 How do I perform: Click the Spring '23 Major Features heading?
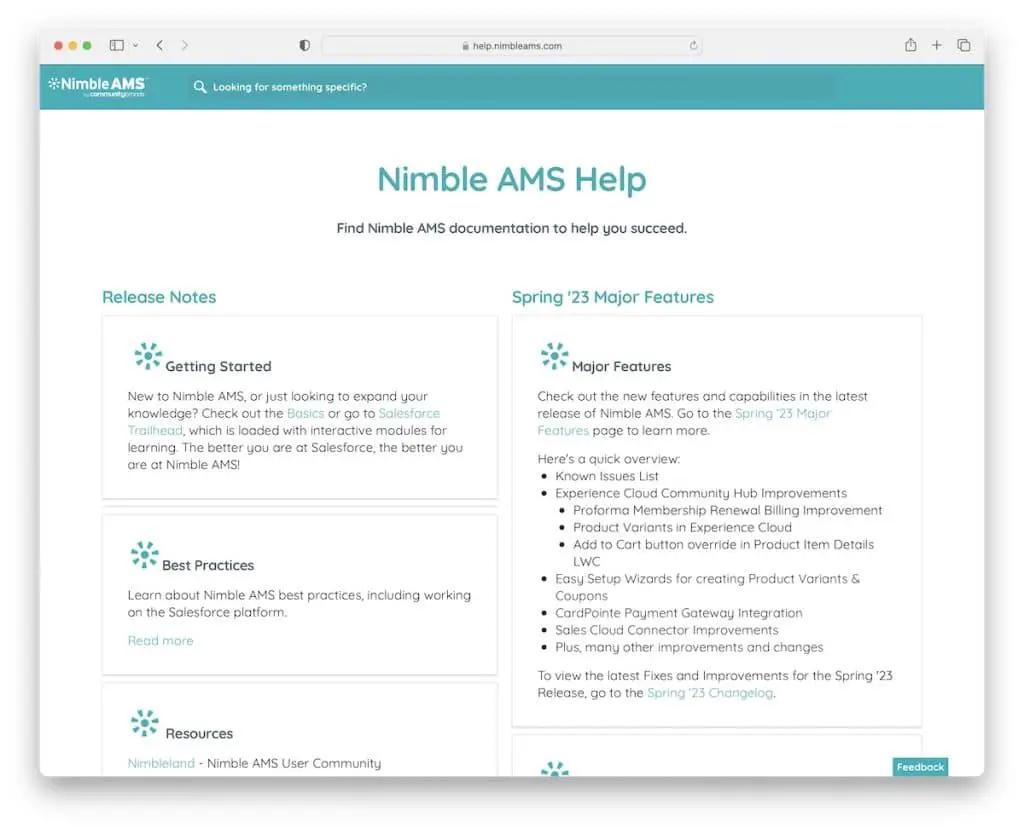pos(613,297)
